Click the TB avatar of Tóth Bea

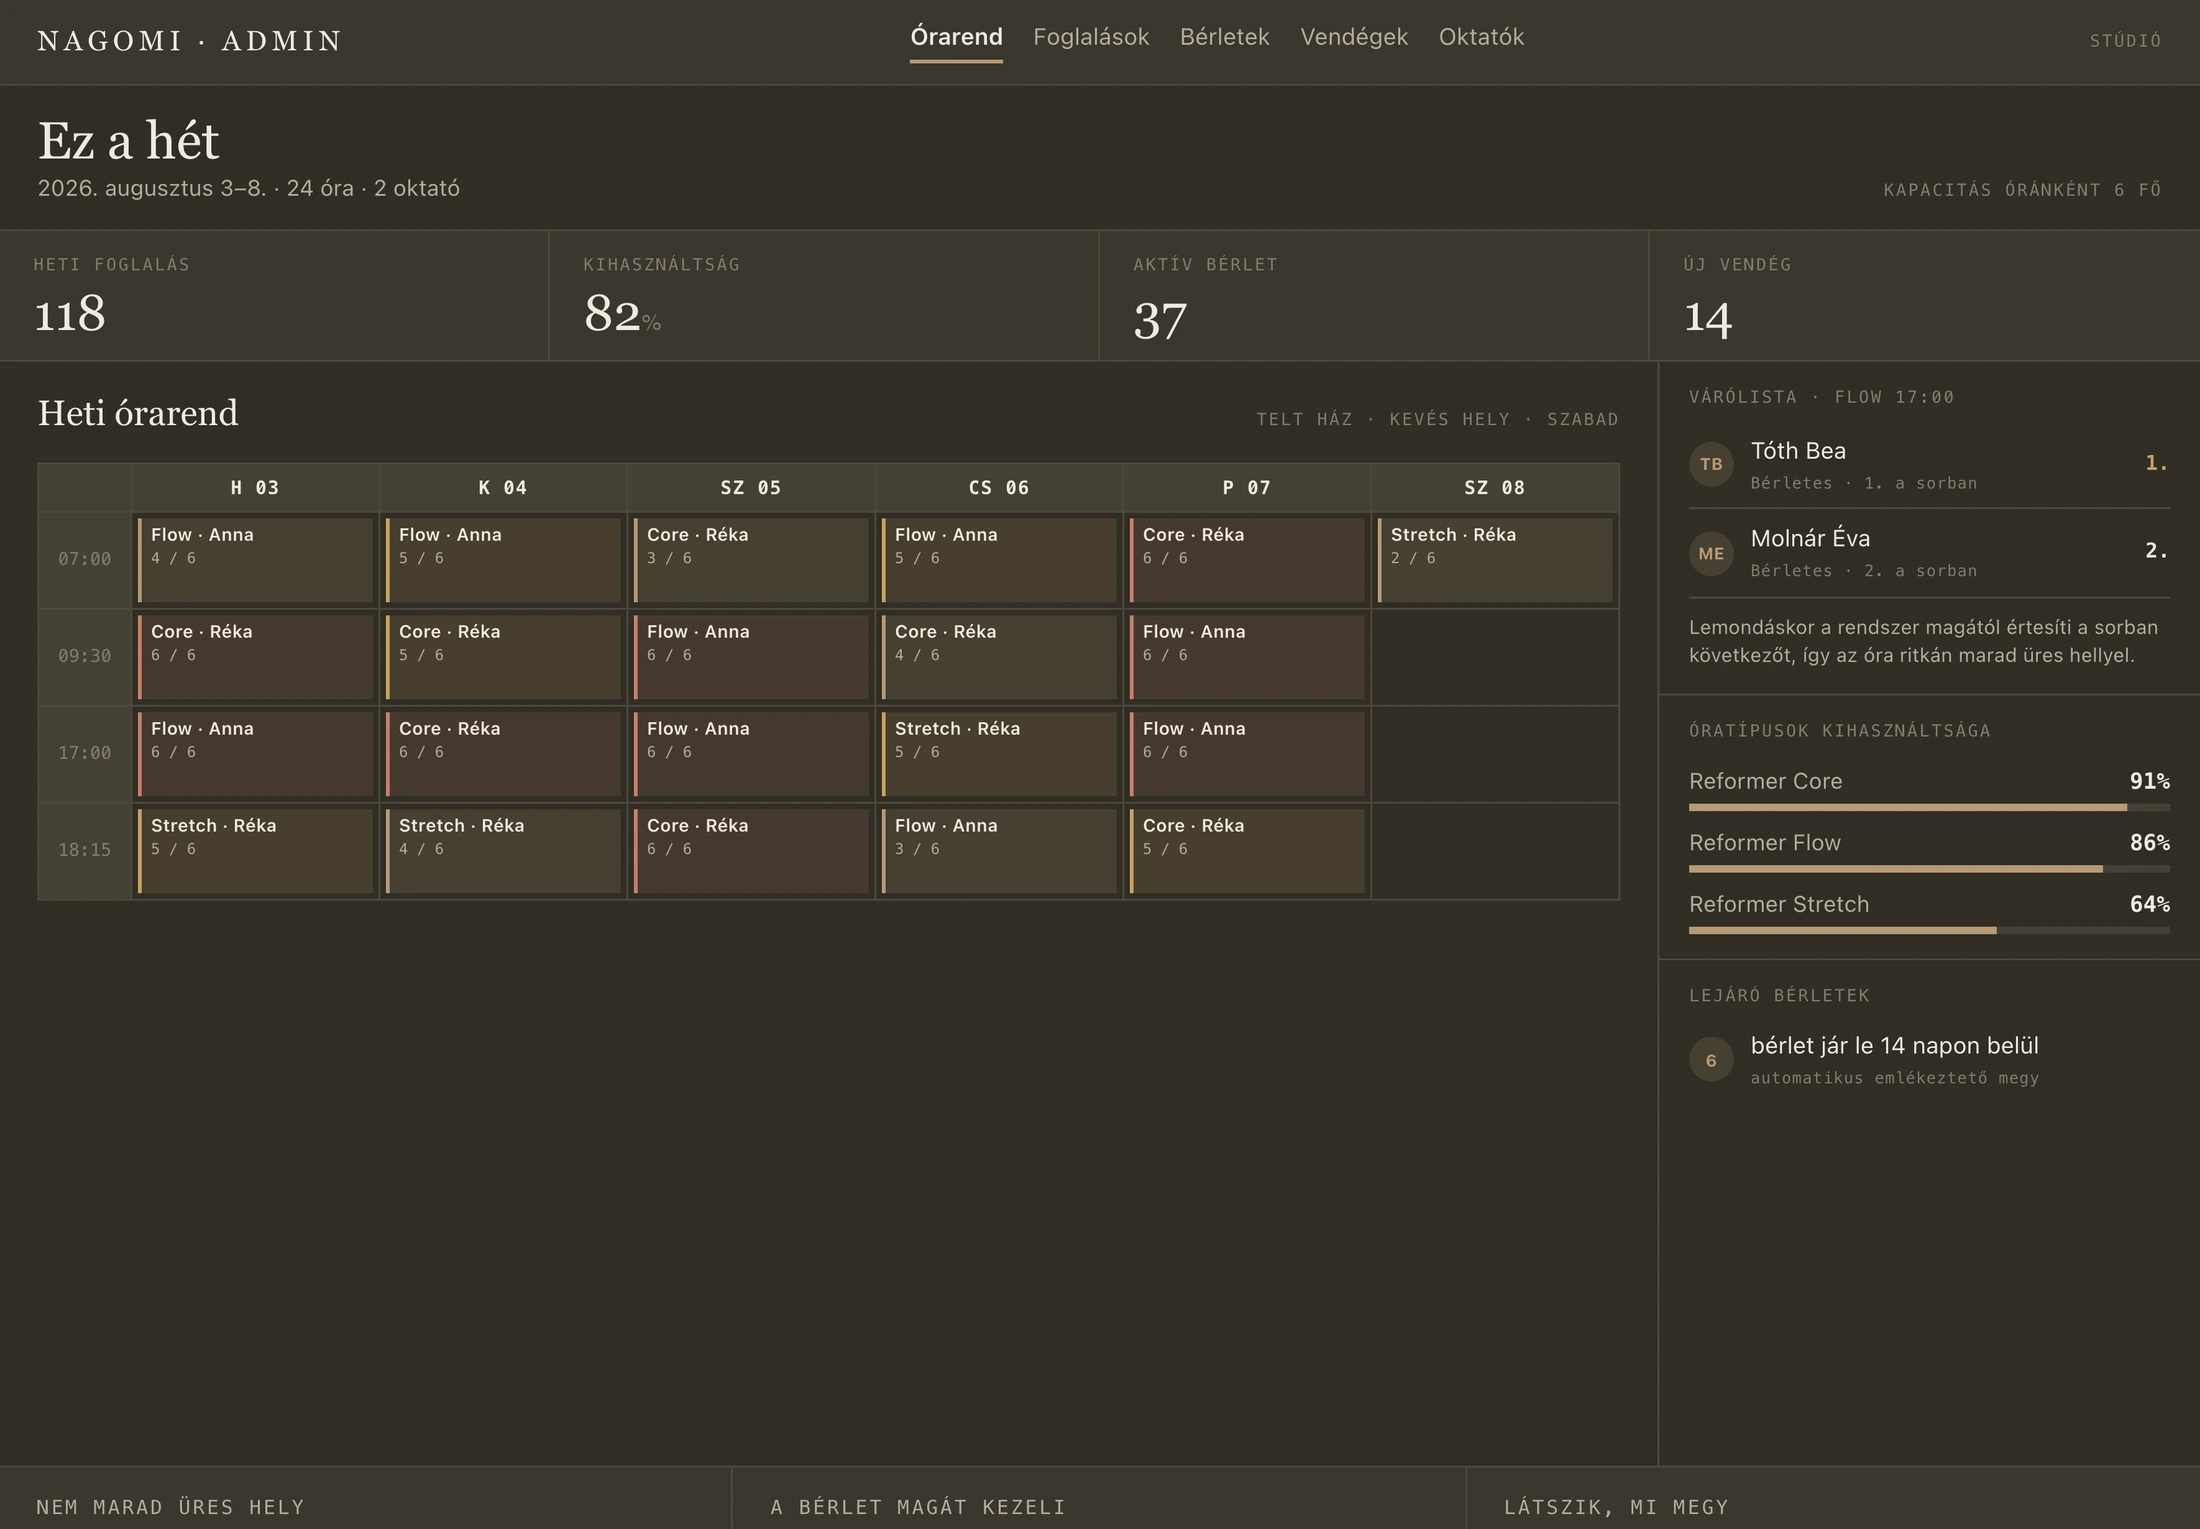1711,464
